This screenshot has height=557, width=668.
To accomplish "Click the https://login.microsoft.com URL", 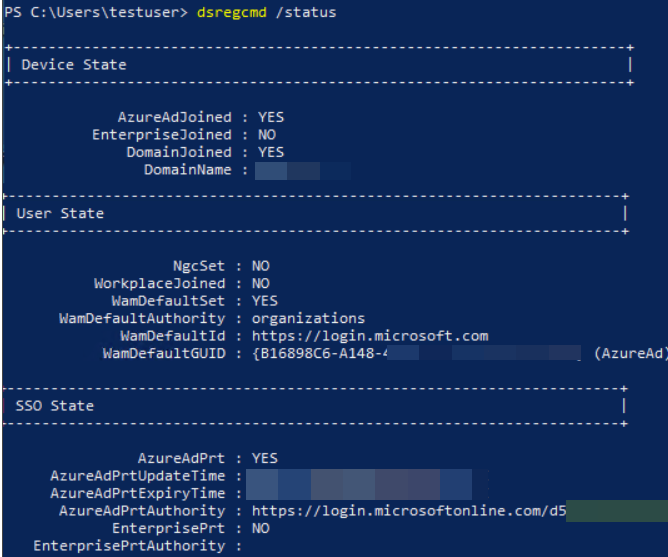I will click(370, 336).
